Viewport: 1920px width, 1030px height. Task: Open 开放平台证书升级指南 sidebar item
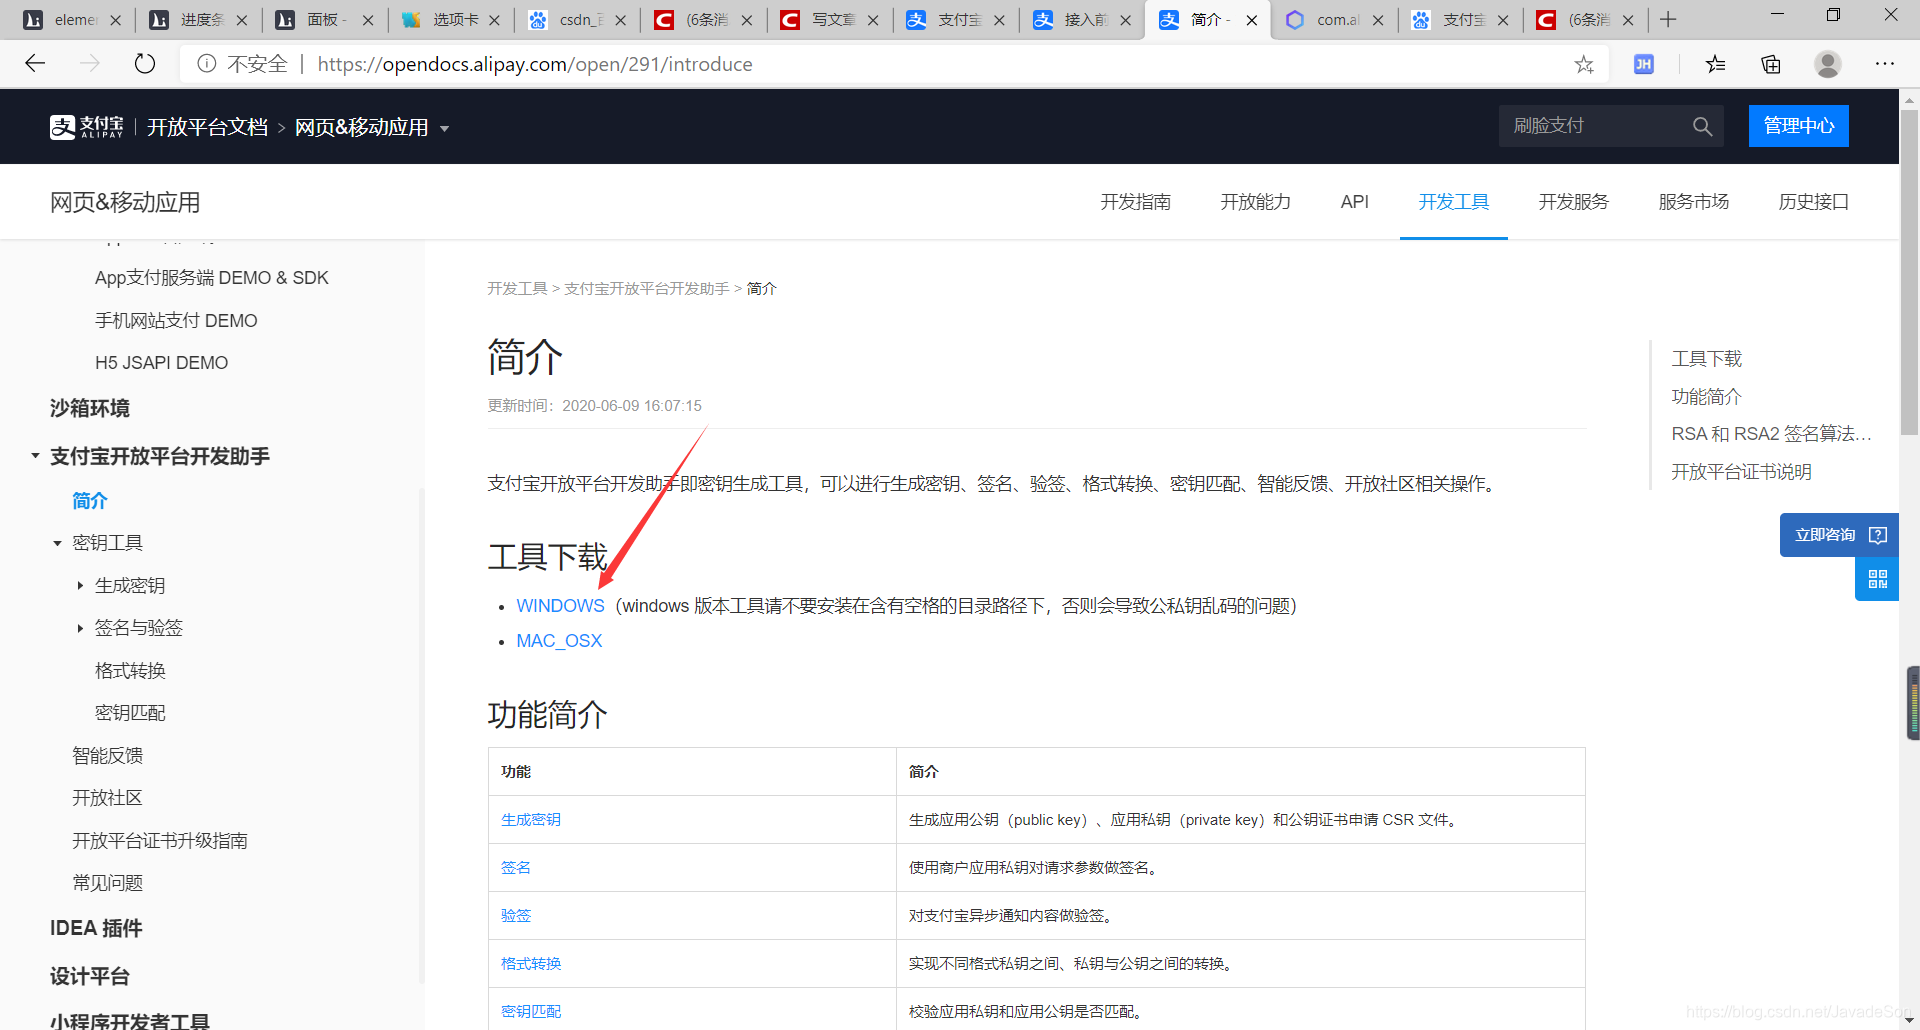[x=160, y=841]
